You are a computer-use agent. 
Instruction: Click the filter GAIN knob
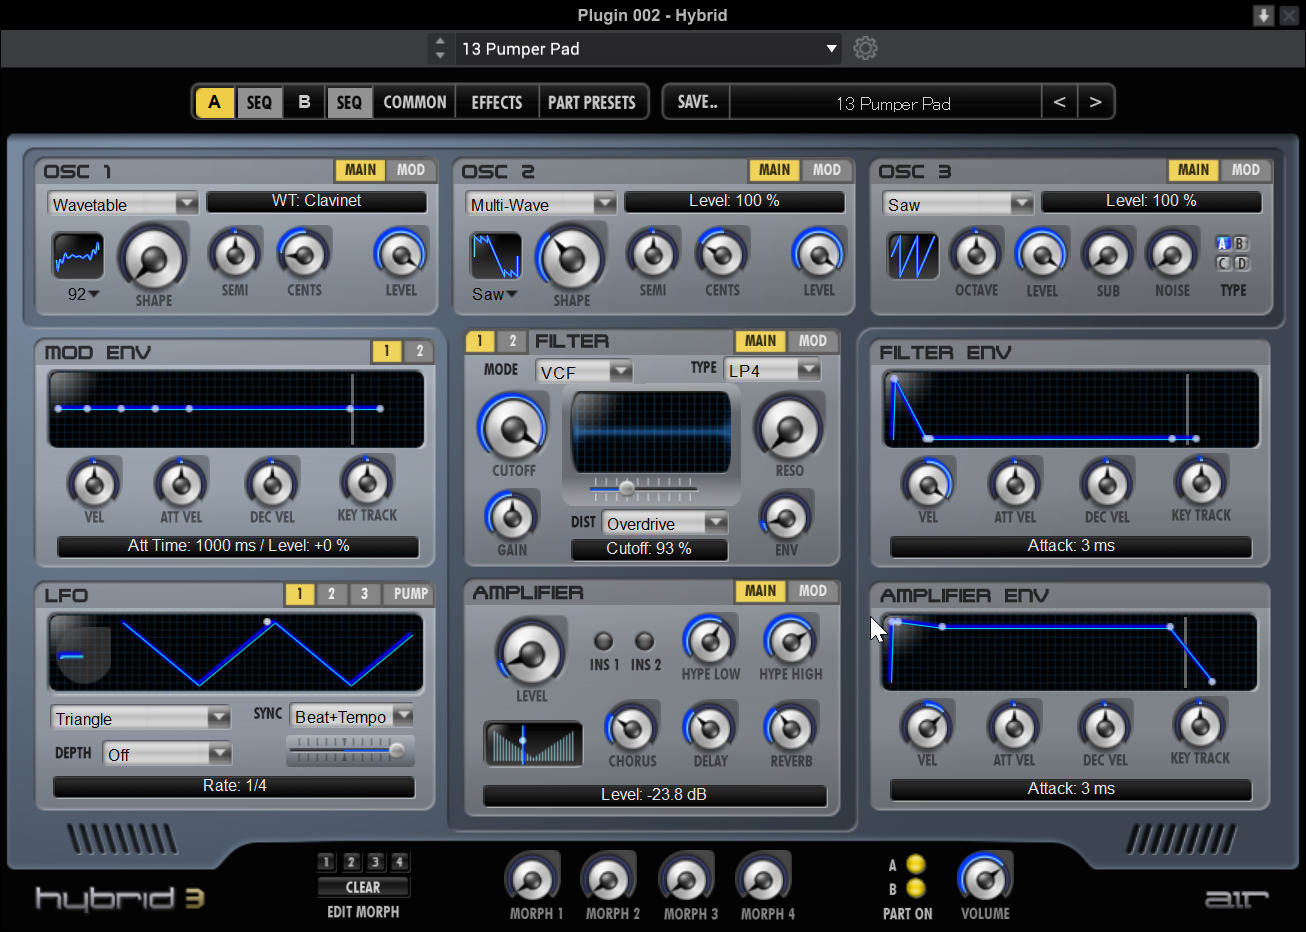pos(512,516)
